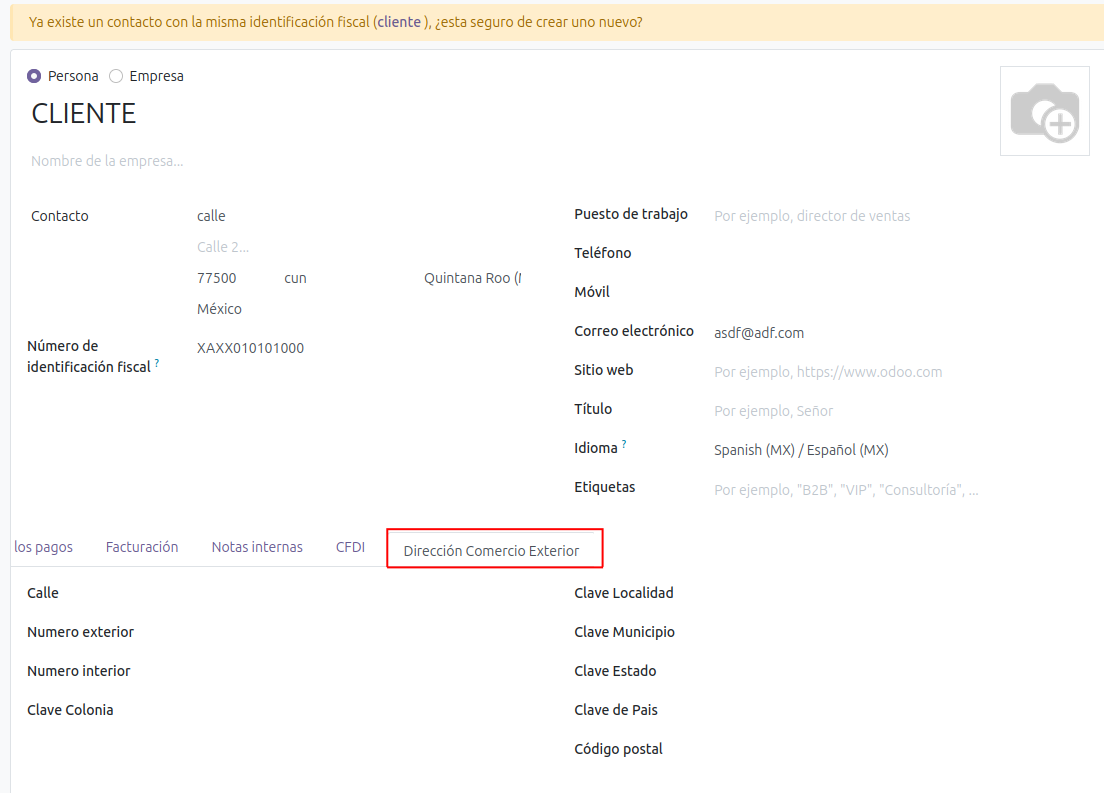The height and width of the screenshot is (793, 1104).
Task: Click the help tooltip for identificación fiscal
Action: pos(157,363)
